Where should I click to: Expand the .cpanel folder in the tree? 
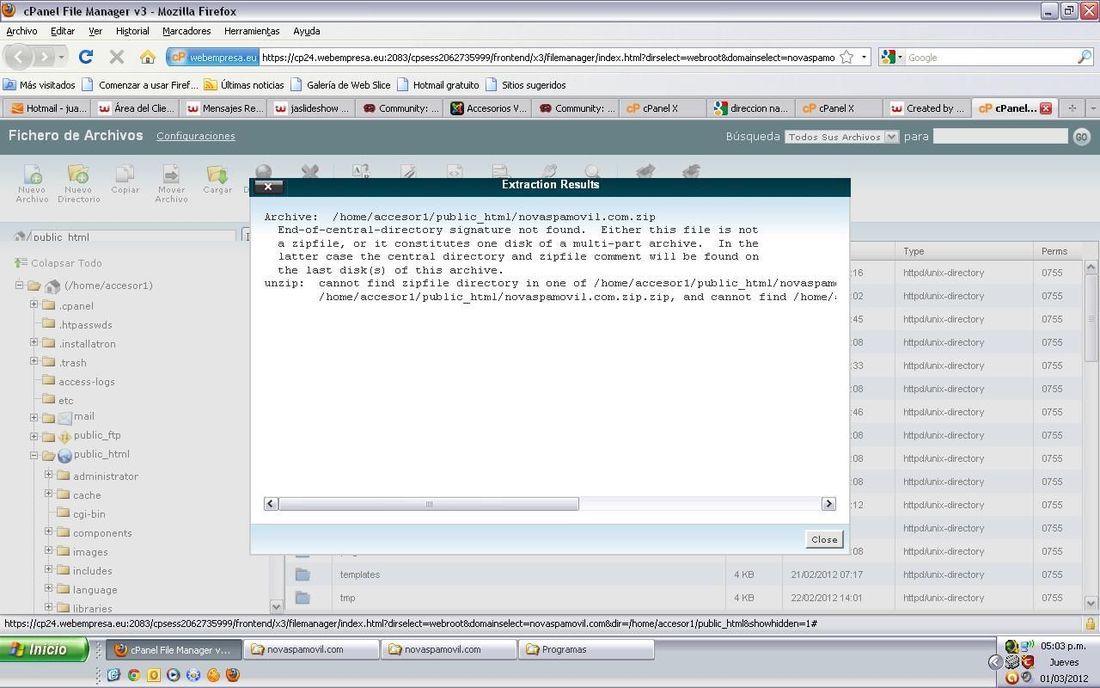point(34,304)
